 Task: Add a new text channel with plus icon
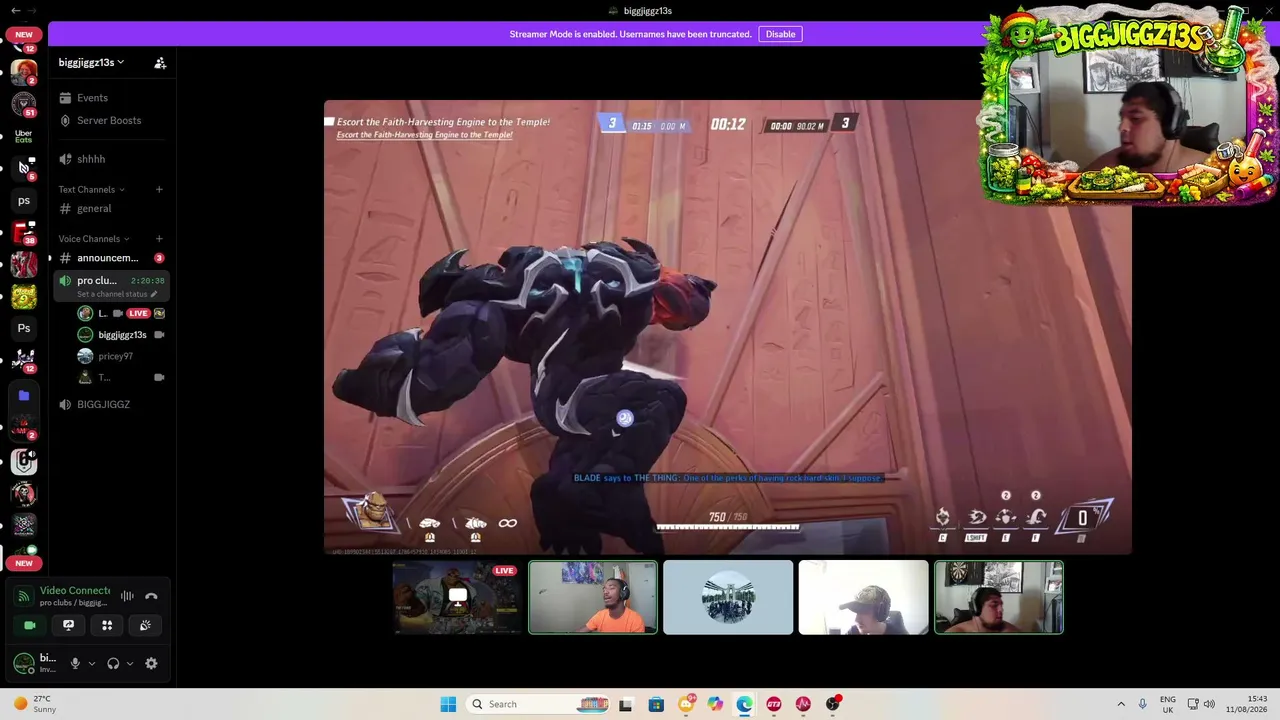point(159,189)
